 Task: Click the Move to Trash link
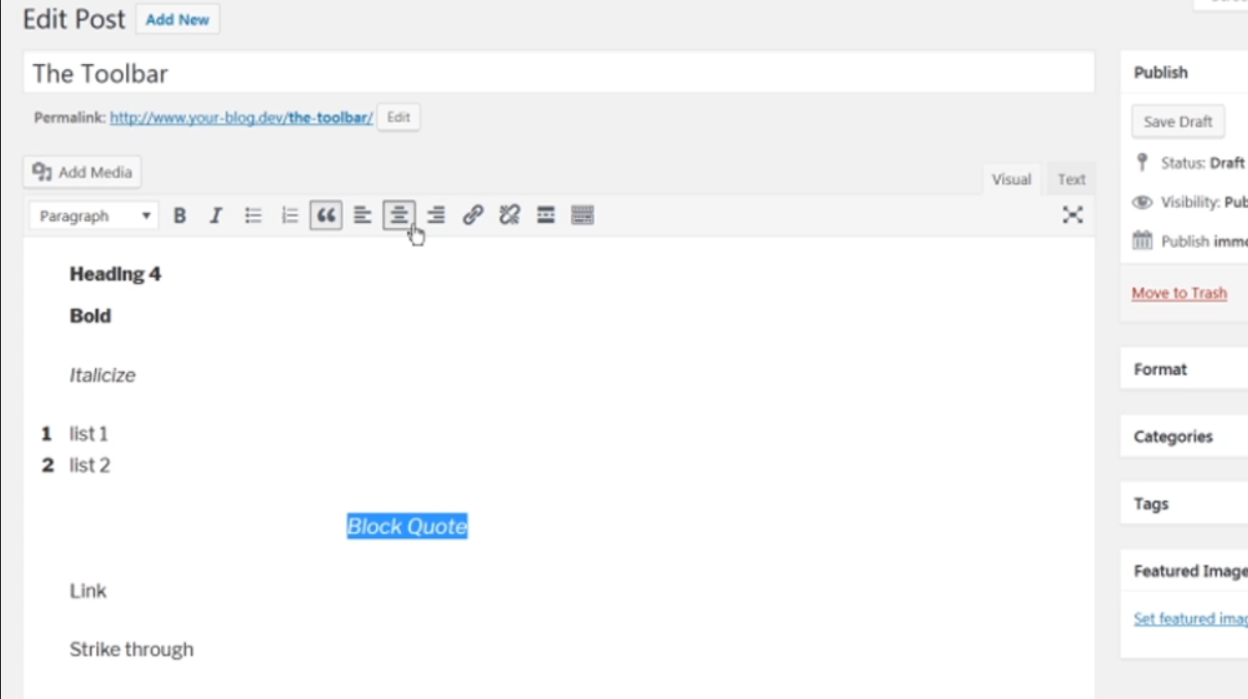pos(1179,293)
